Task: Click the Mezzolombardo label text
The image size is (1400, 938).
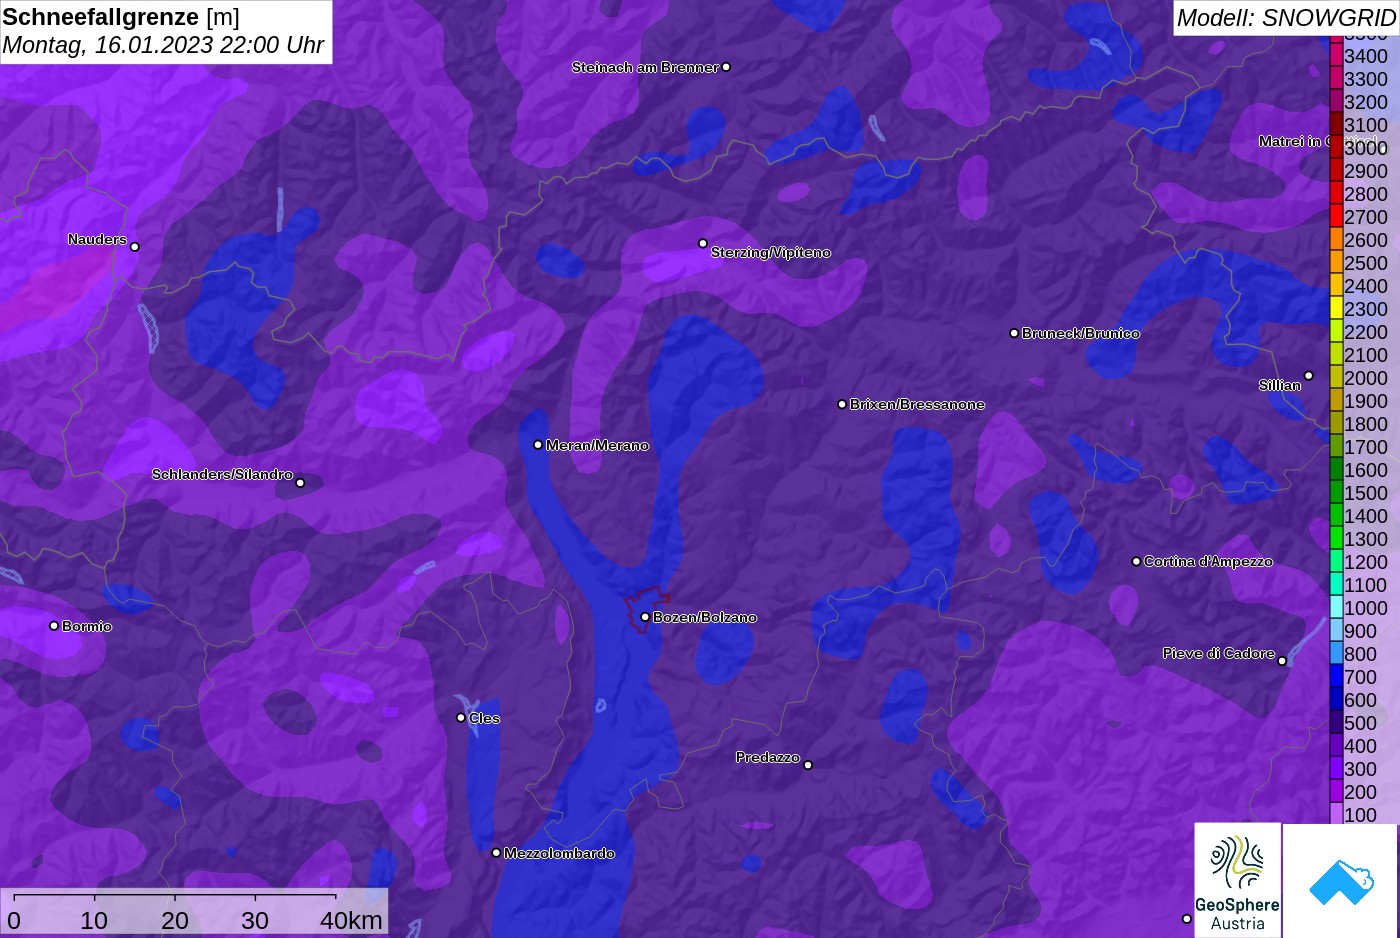Action: [x=559, y=853]
